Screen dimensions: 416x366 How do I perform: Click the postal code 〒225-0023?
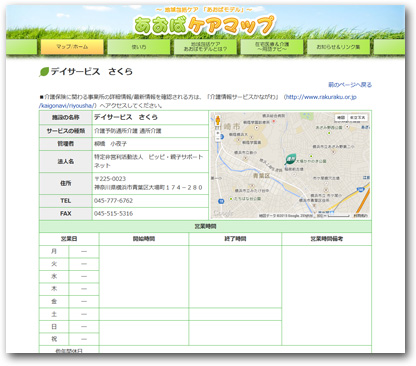110,179
